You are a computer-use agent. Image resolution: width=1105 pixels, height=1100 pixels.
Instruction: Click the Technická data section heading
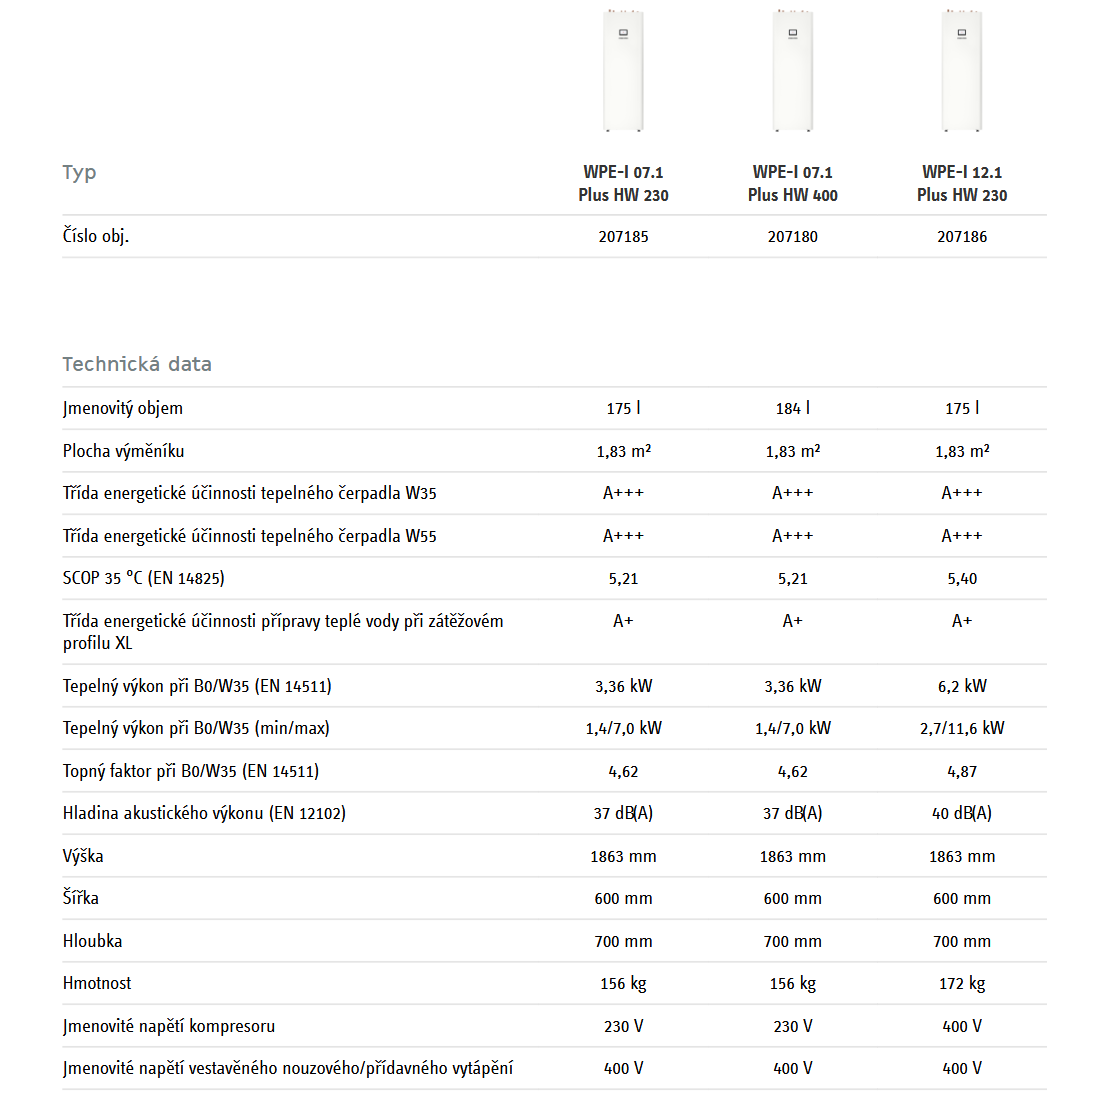click(137, 364)
